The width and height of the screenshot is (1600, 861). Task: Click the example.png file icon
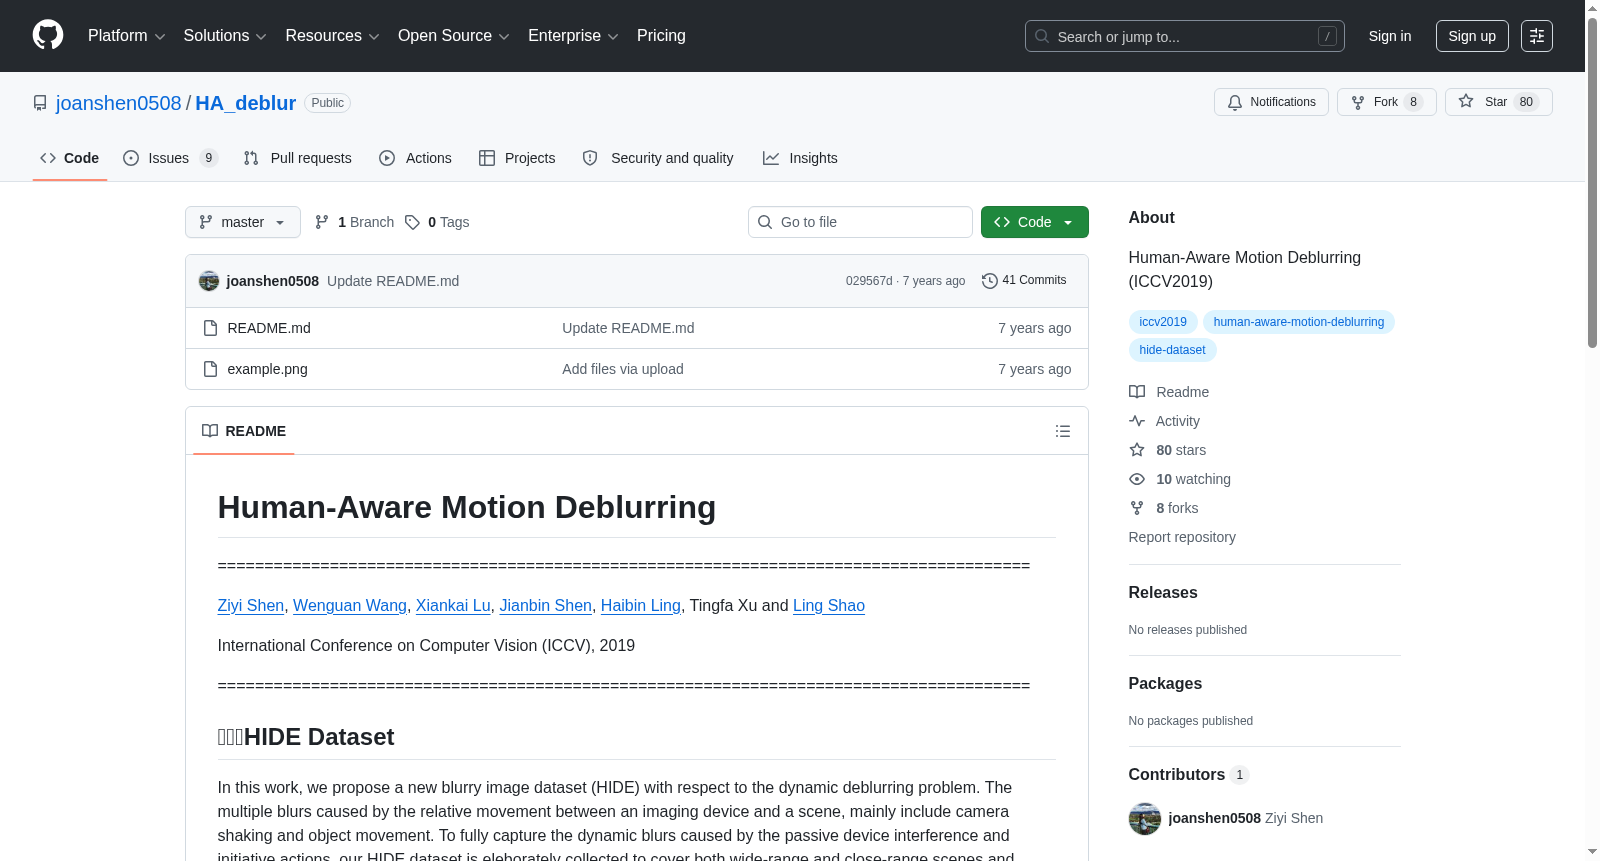point(210,369)
